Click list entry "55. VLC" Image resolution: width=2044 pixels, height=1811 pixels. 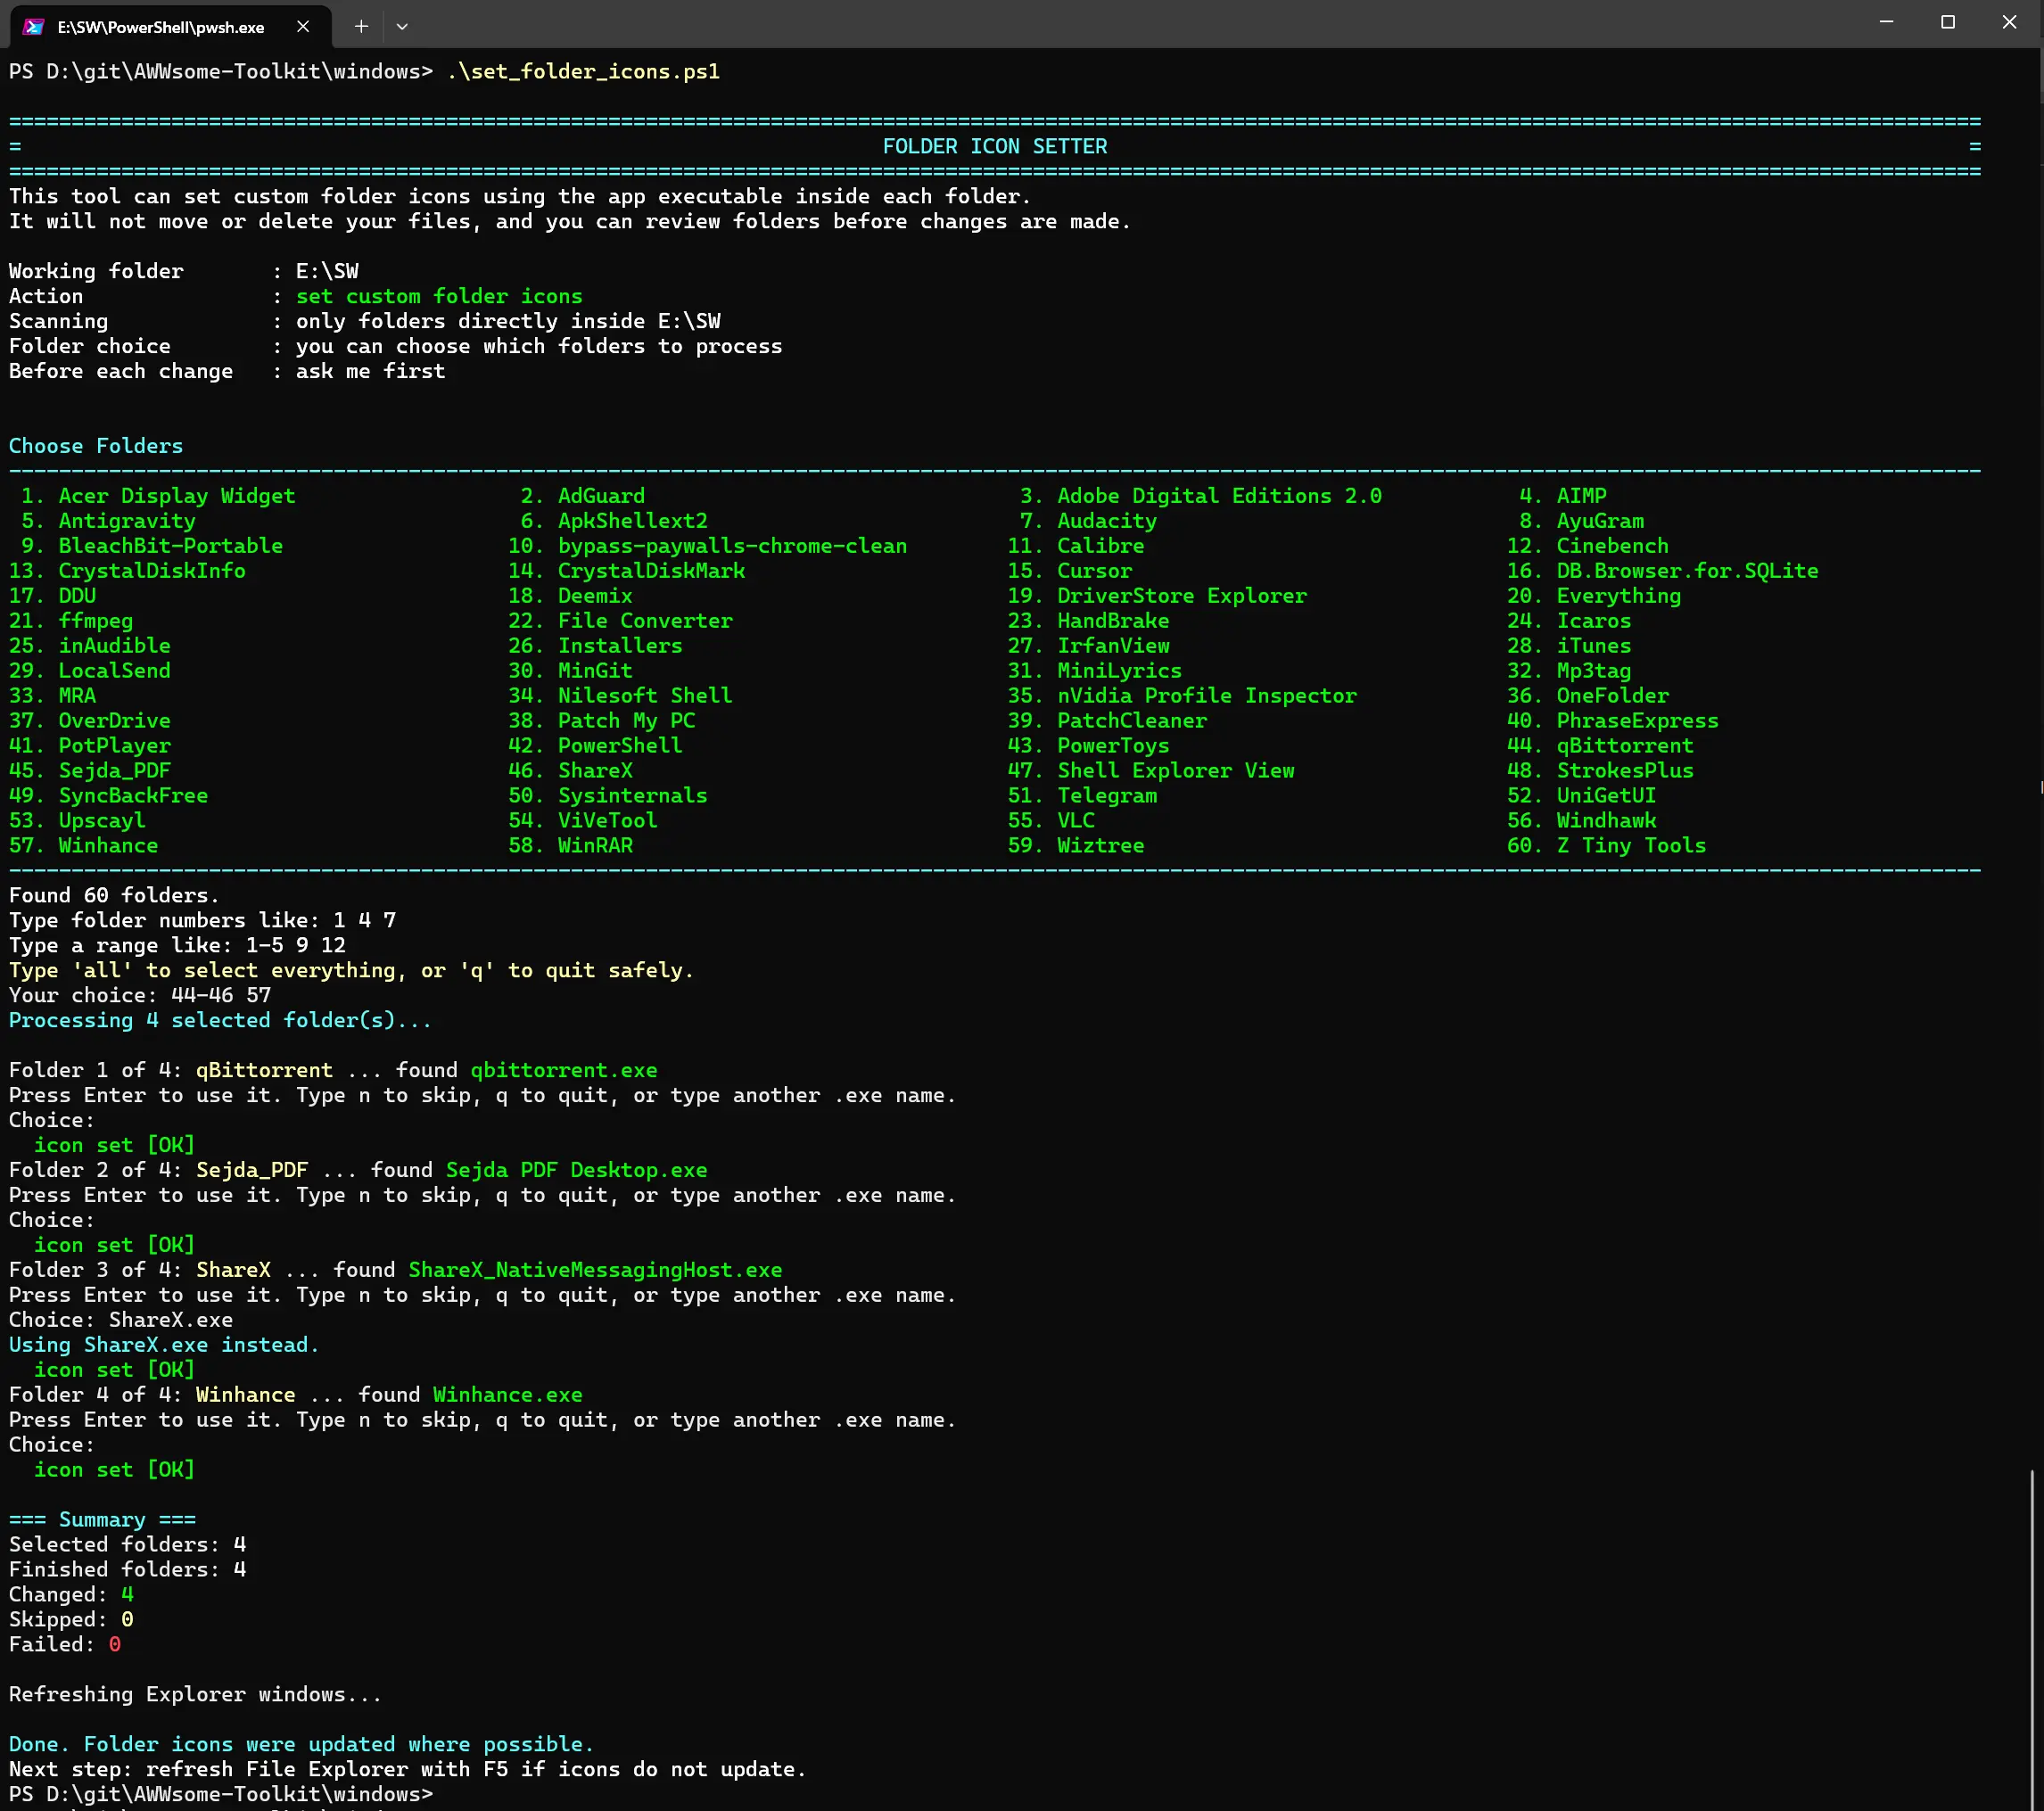click(x=1051, y=821)
